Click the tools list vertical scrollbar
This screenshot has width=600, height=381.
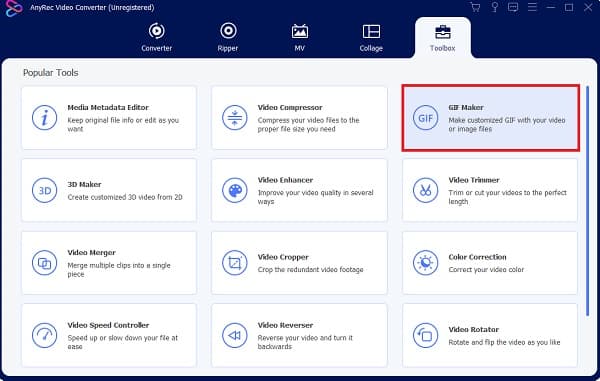[x=587, y=201]
